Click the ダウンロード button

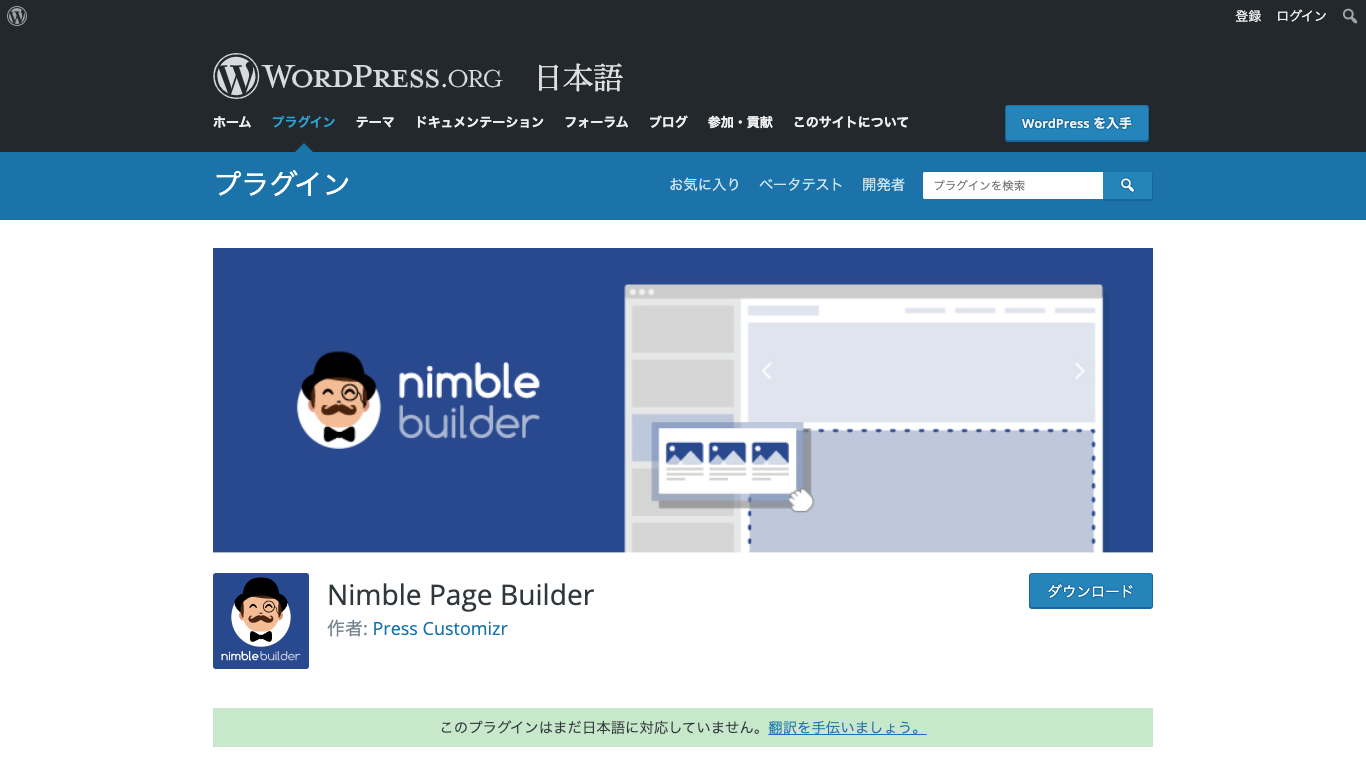pyautogui.click(x=1091, y=591)
